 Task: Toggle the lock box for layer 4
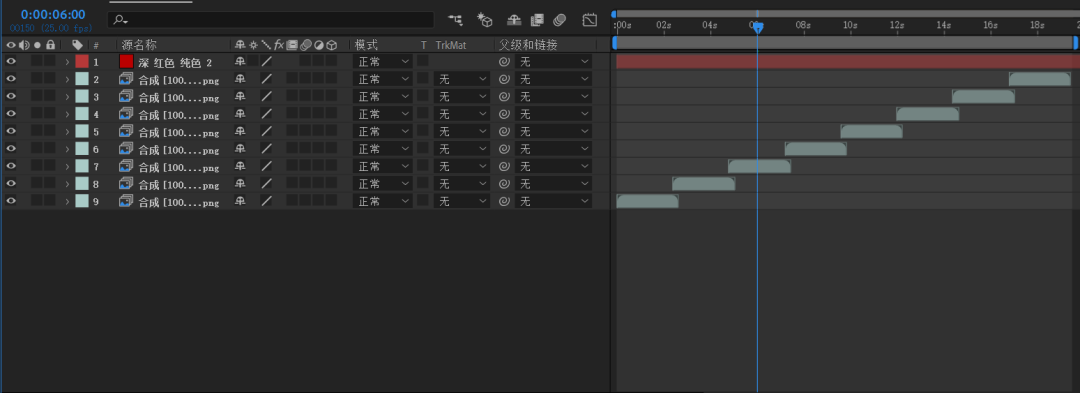[50, 114]
